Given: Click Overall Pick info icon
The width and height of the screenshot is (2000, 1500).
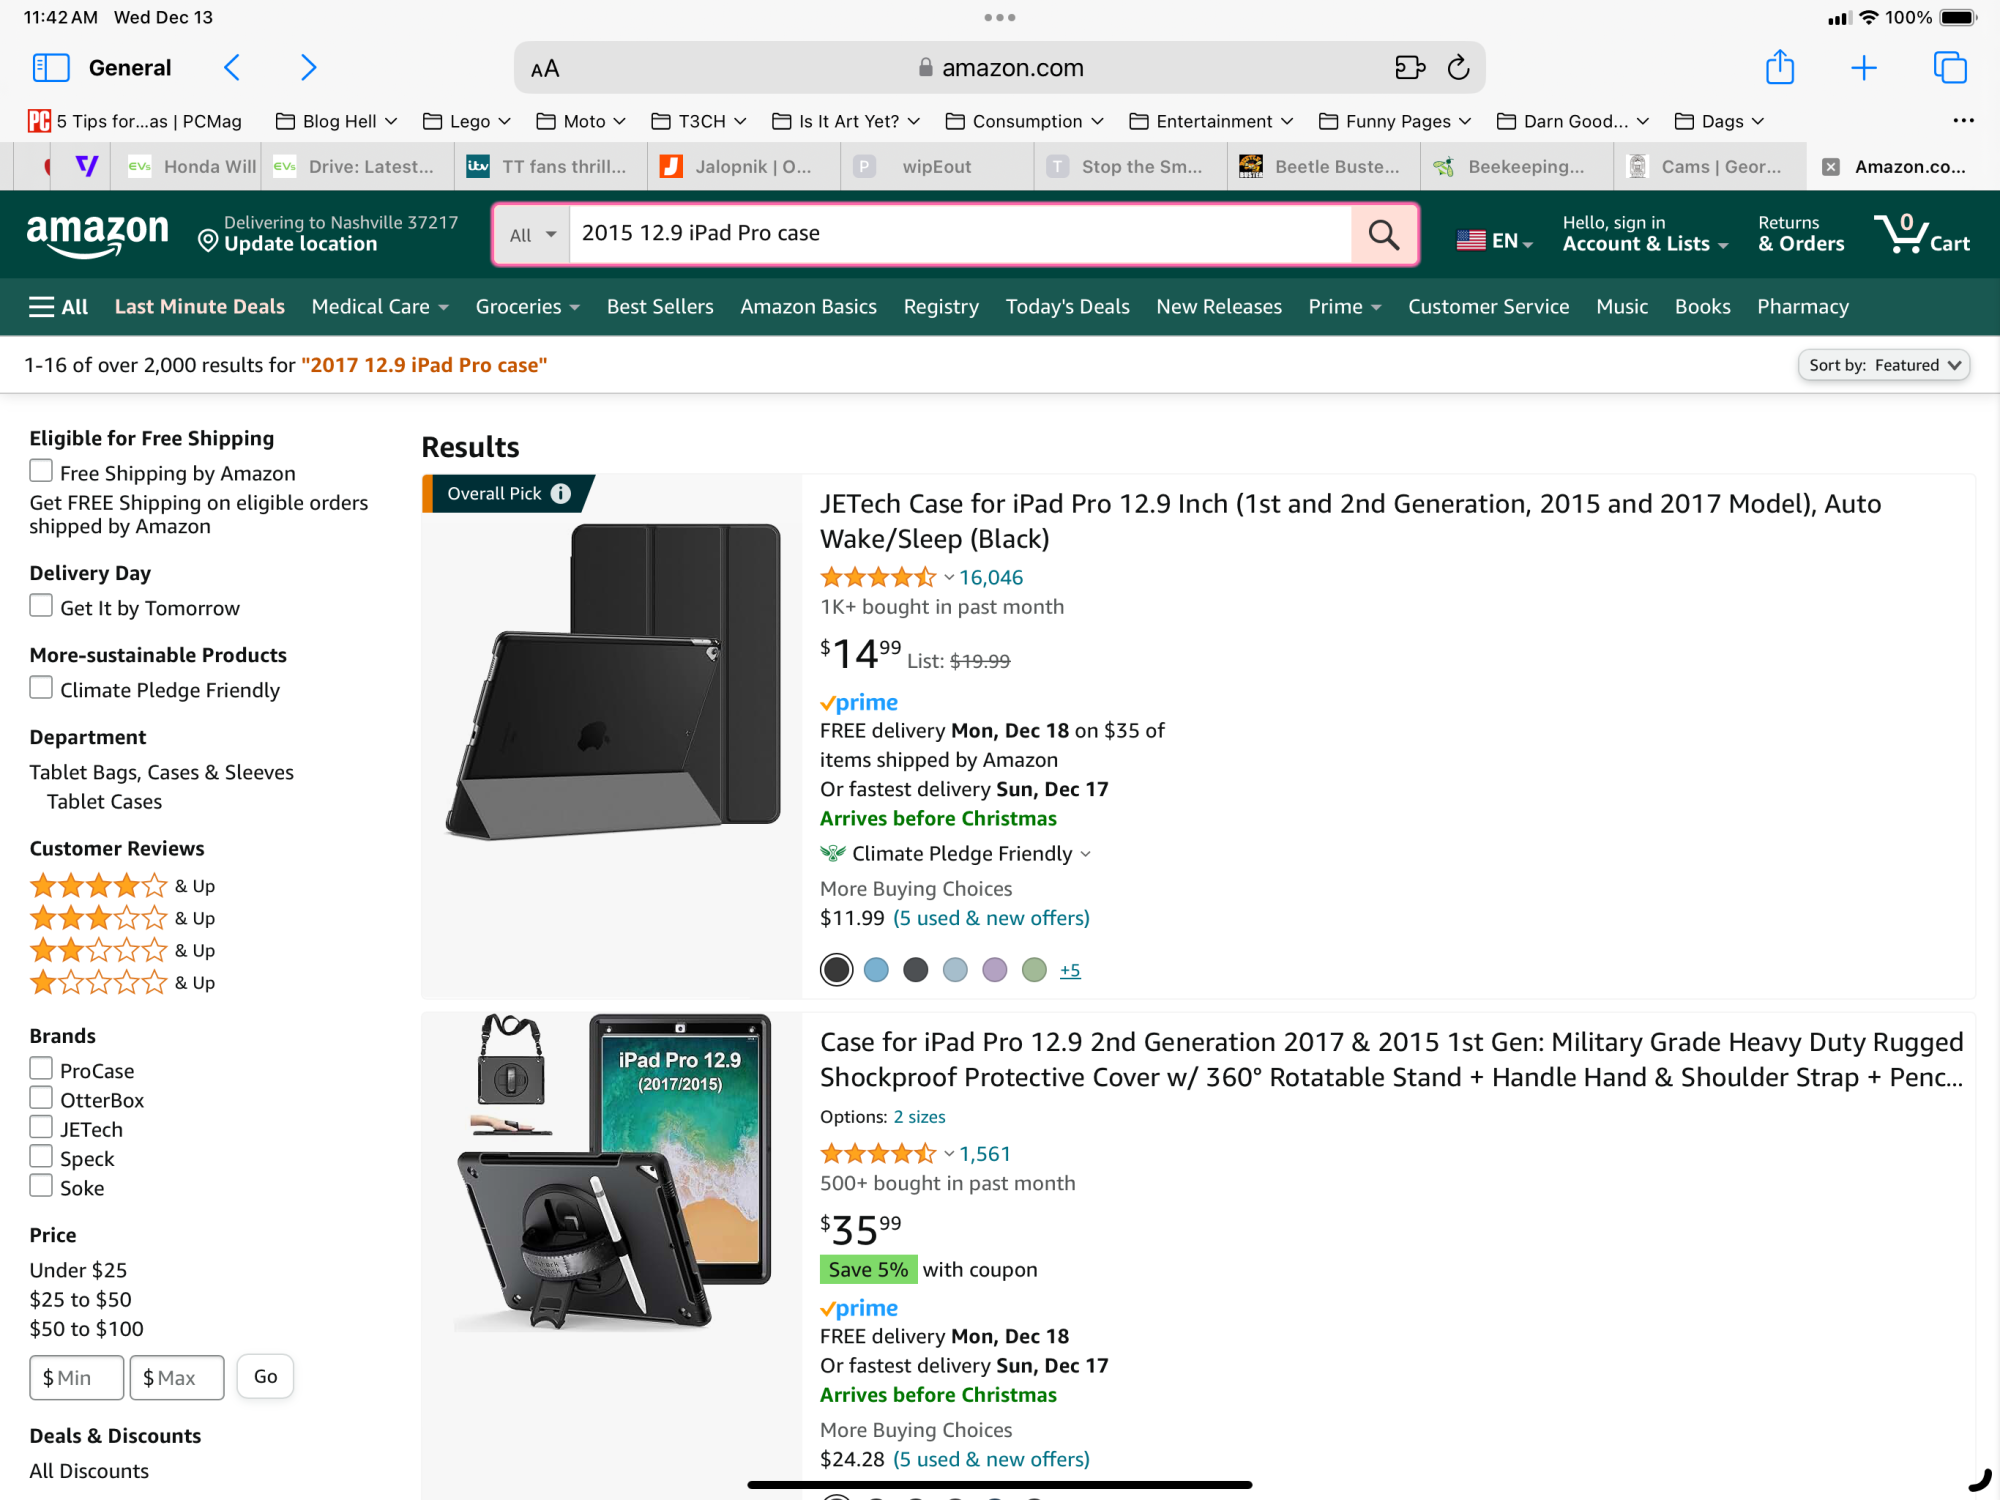Looking at the screenshot, I should pos(561,493).
